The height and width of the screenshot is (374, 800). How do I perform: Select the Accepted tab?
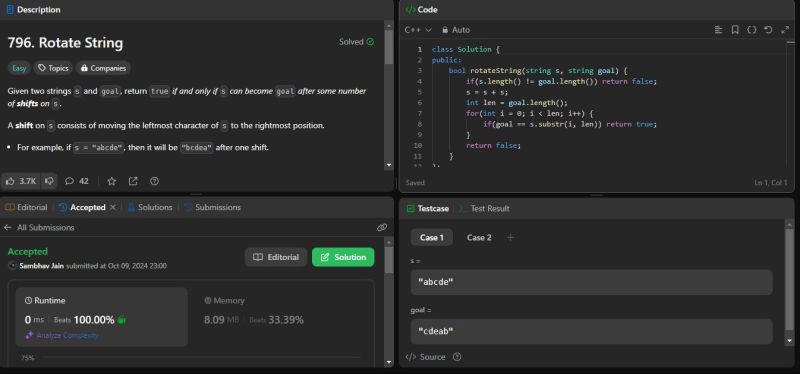(x=82, y=207)
